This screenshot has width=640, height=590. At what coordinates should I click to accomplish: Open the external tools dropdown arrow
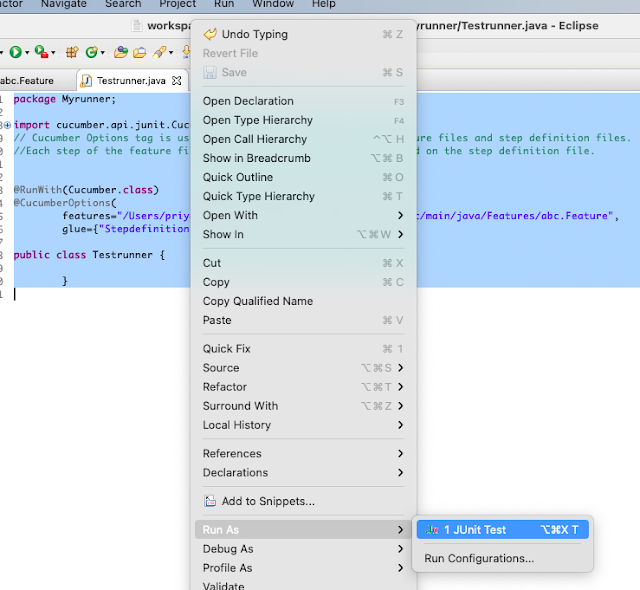pyautogui.click(x=53, y=53)
